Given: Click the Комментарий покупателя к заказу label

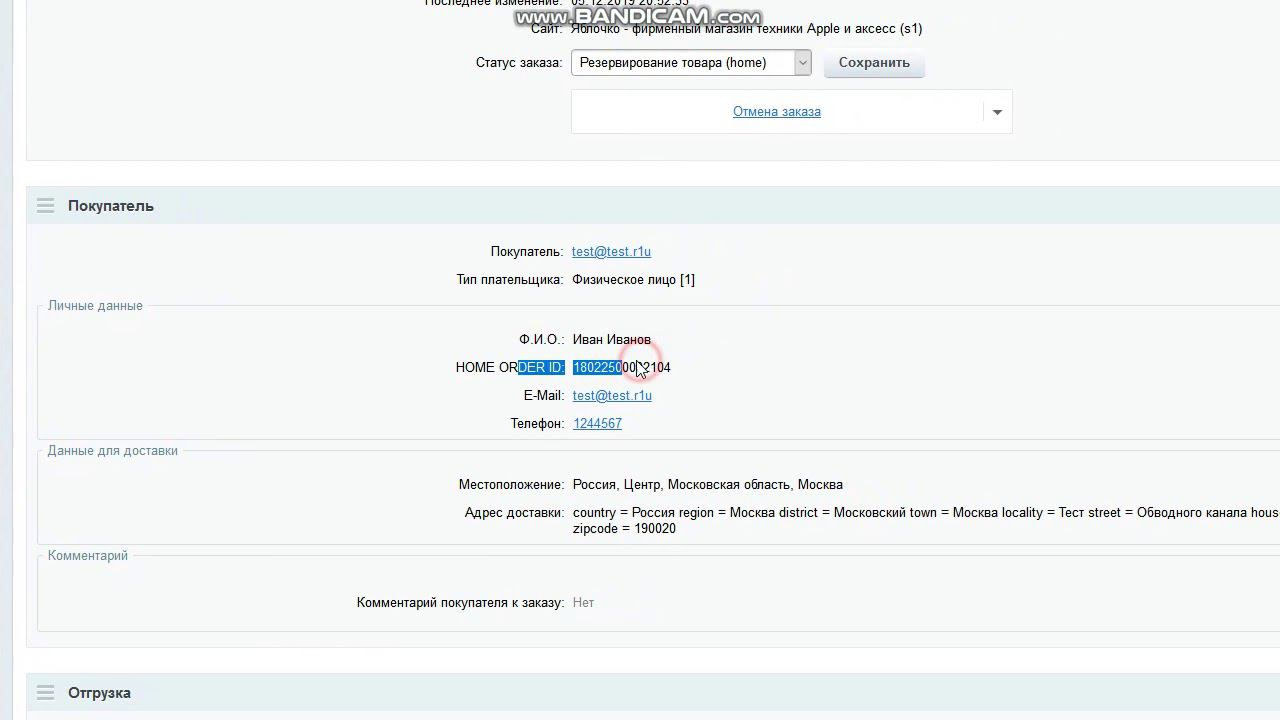Looking at the screenshot, I should 460,602.
